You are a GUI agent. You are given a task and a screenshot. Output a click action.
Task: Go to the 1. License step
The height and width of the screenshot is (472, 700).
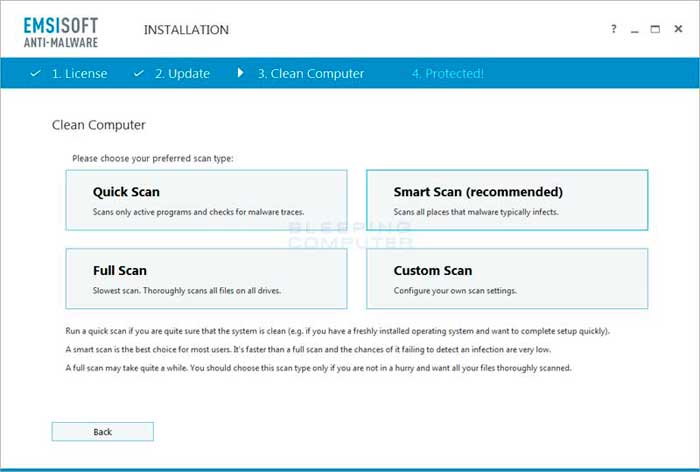(x=79, y=73)
